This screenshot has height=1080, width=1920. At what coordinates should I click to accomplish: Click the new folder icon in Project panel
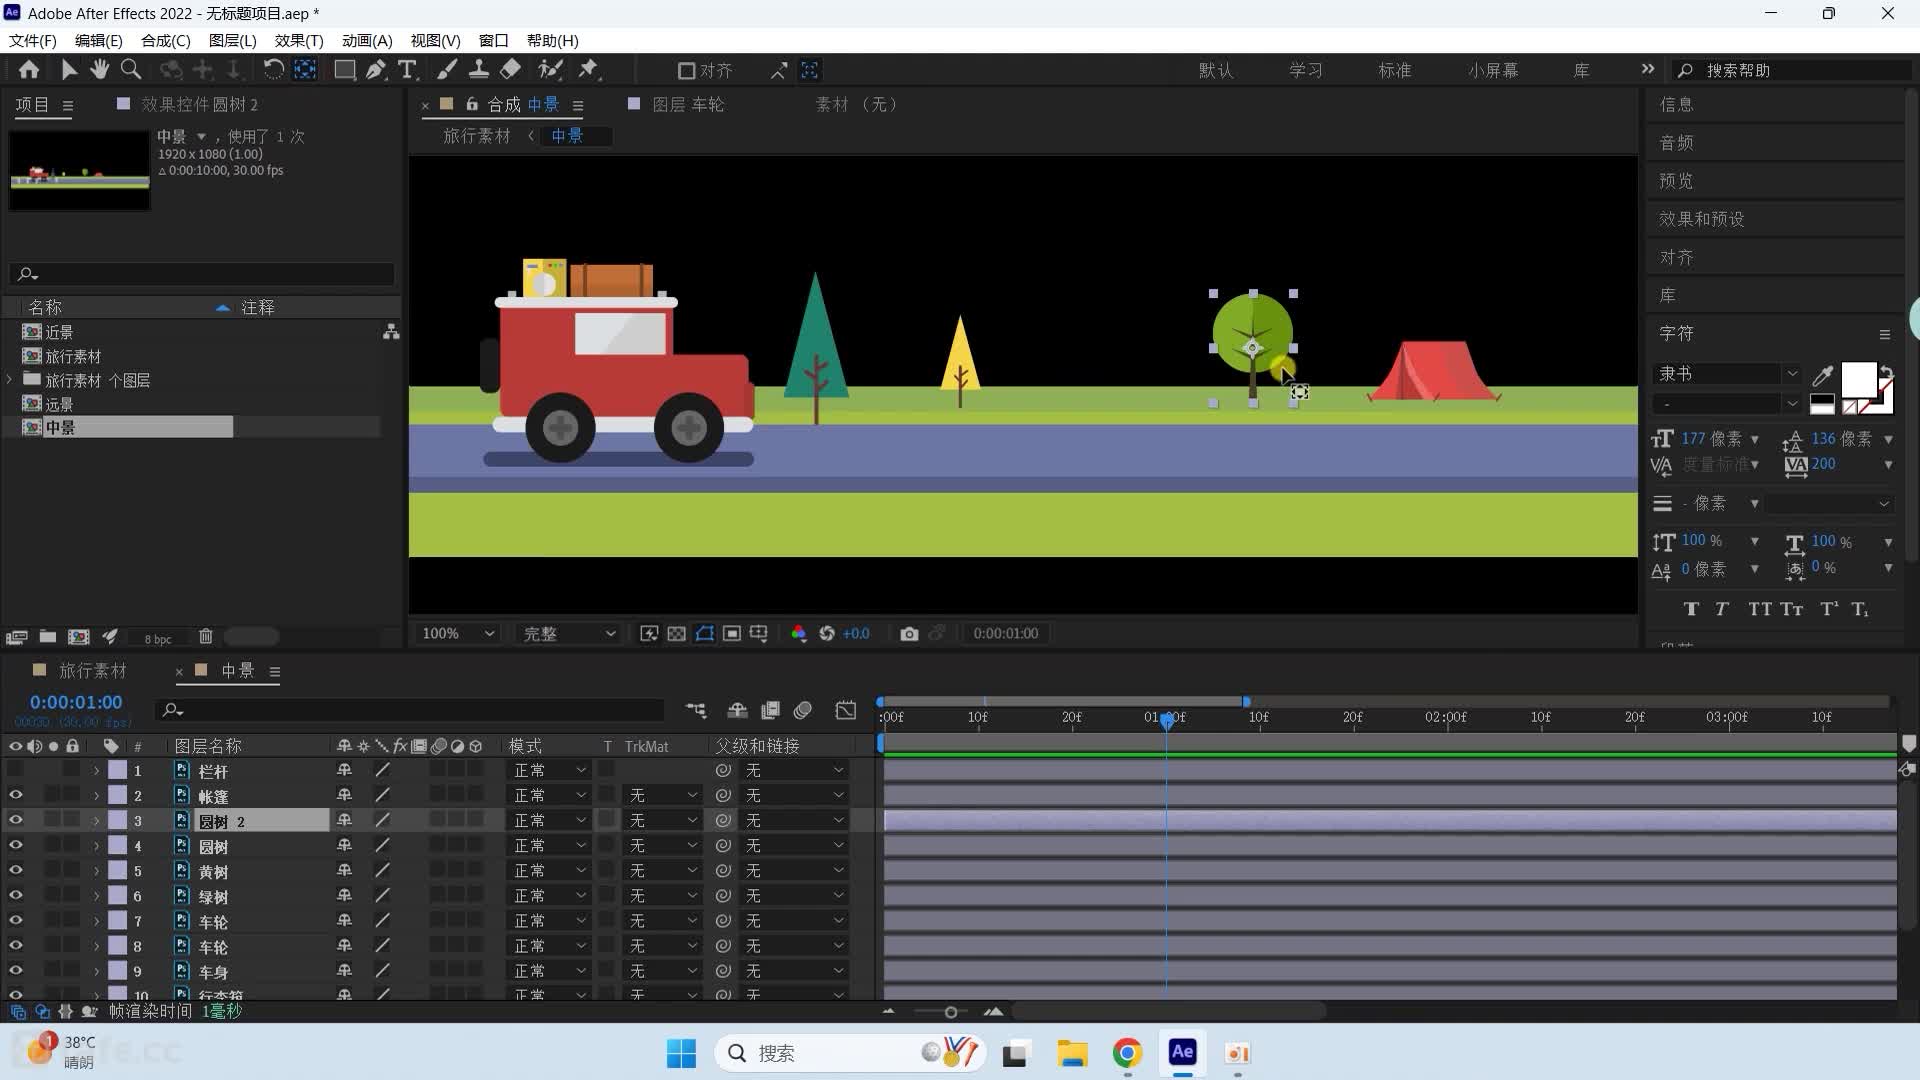click(x=47, y=637)
